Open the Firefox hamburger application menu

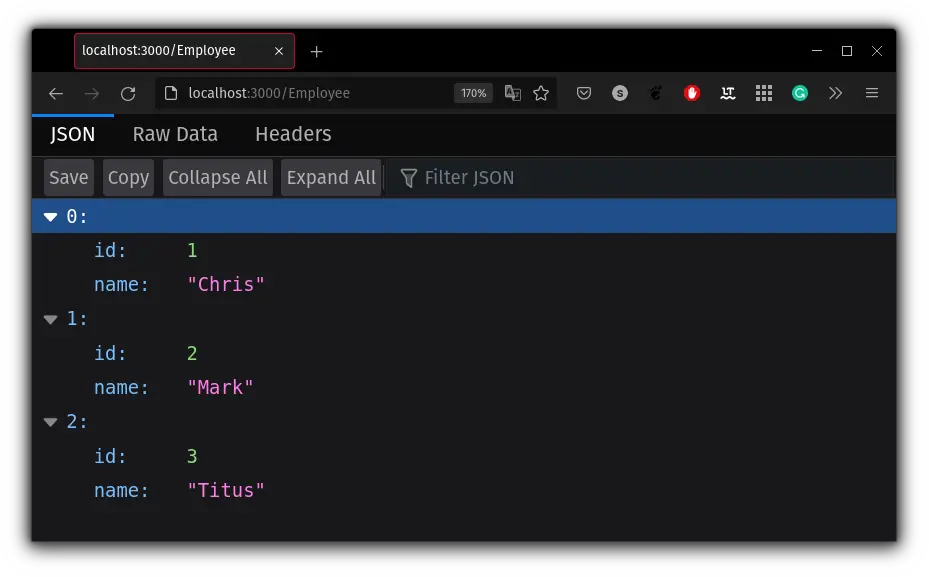tap(872, 93)
